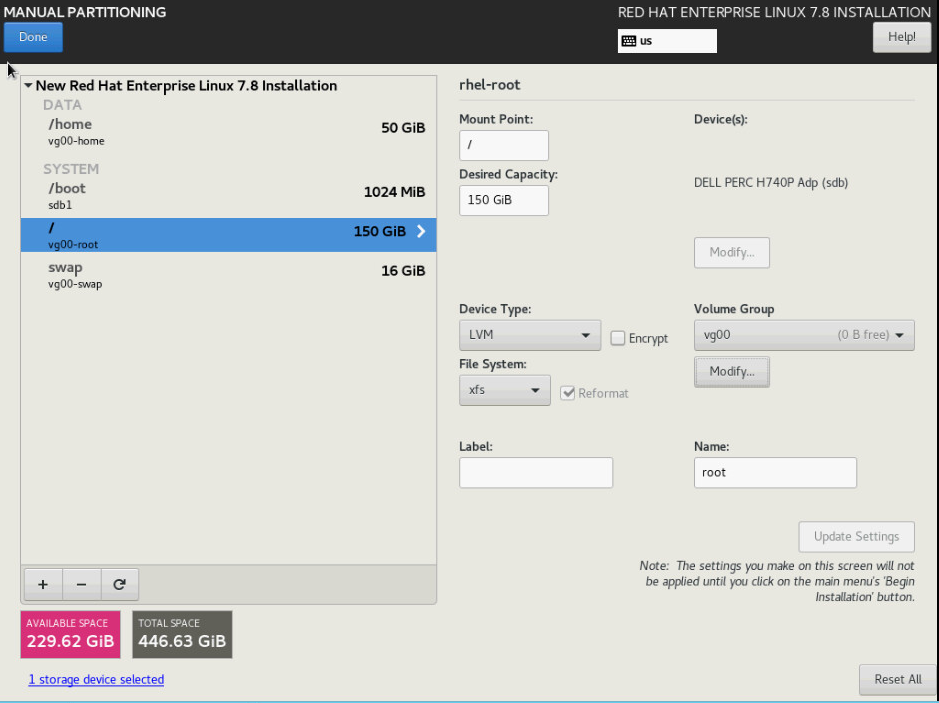Click the 50 GiB size of /home
Viewport: 939px width, 703px height.
click(x=403, y=128)
